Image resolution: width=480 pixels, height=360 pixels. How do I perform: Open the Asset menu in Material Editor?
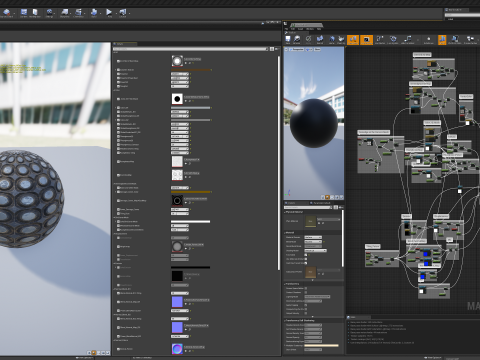[300, 29]
